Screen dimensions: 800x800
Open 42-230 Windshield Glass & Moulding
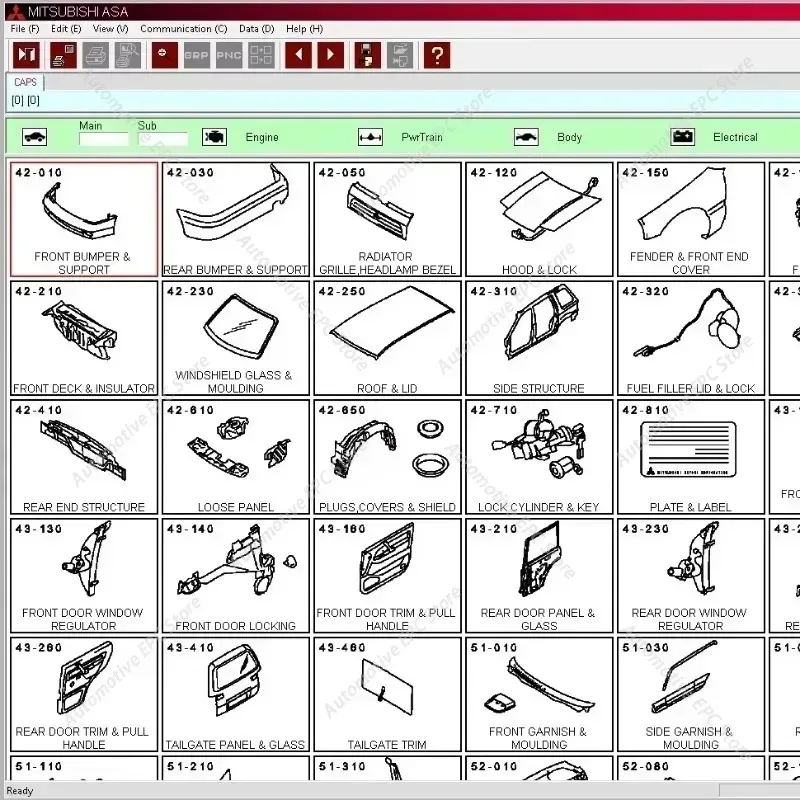pos(236,338)
